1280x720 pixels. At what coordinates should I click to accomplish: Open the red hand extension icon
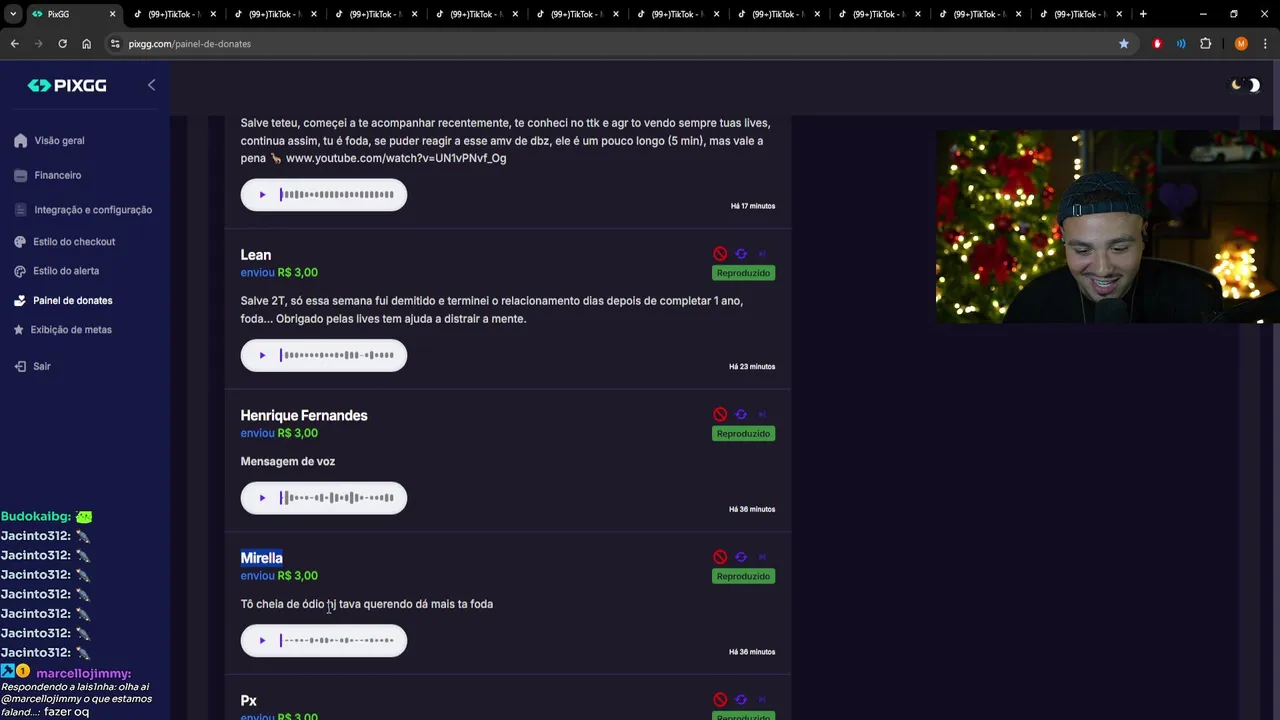click(1157, 44)
